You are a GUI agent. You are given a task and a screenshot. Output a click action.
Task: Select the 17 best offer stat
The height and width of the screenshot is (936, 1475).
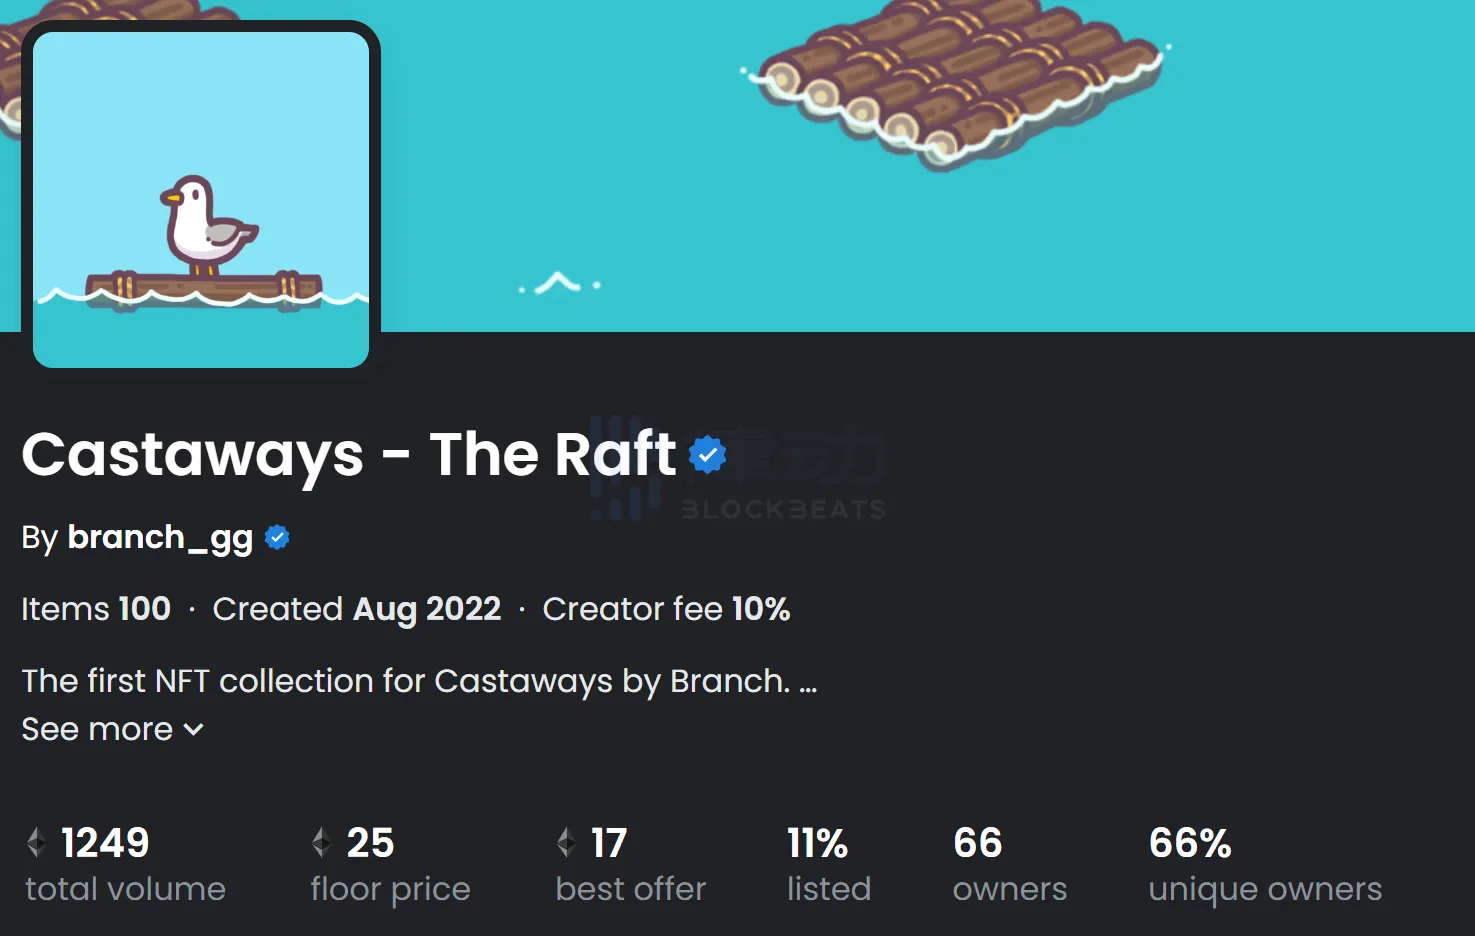point(608,843)
